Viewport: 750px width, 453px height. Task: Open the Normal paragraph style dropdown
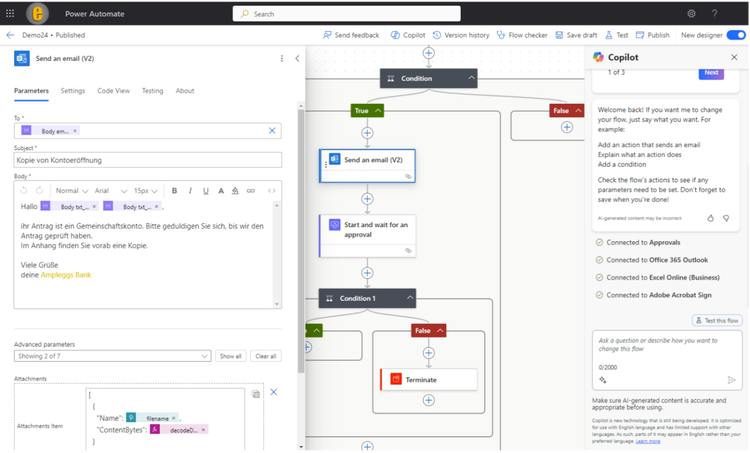(x=72, y=190)
